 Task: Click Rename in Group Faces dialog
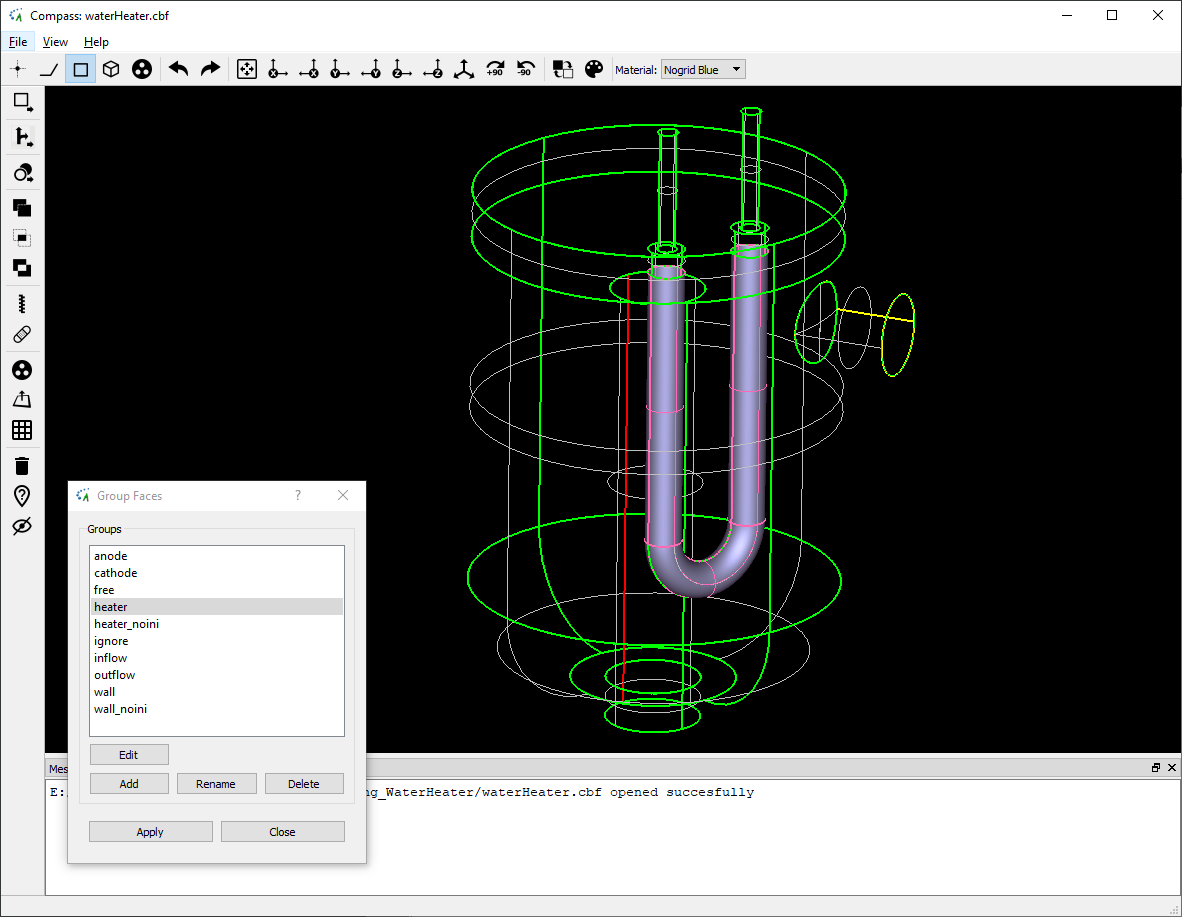(216, 784)
